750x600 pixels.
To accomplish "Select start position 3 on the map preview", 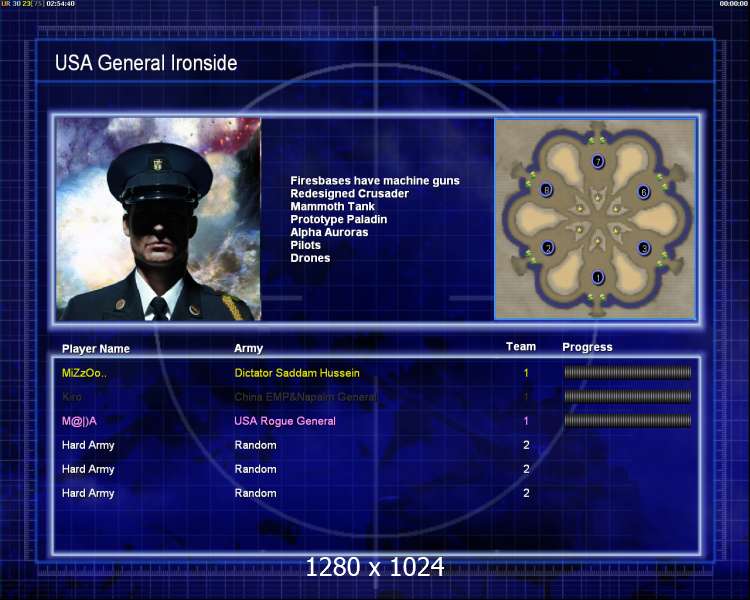I will 644,248.
